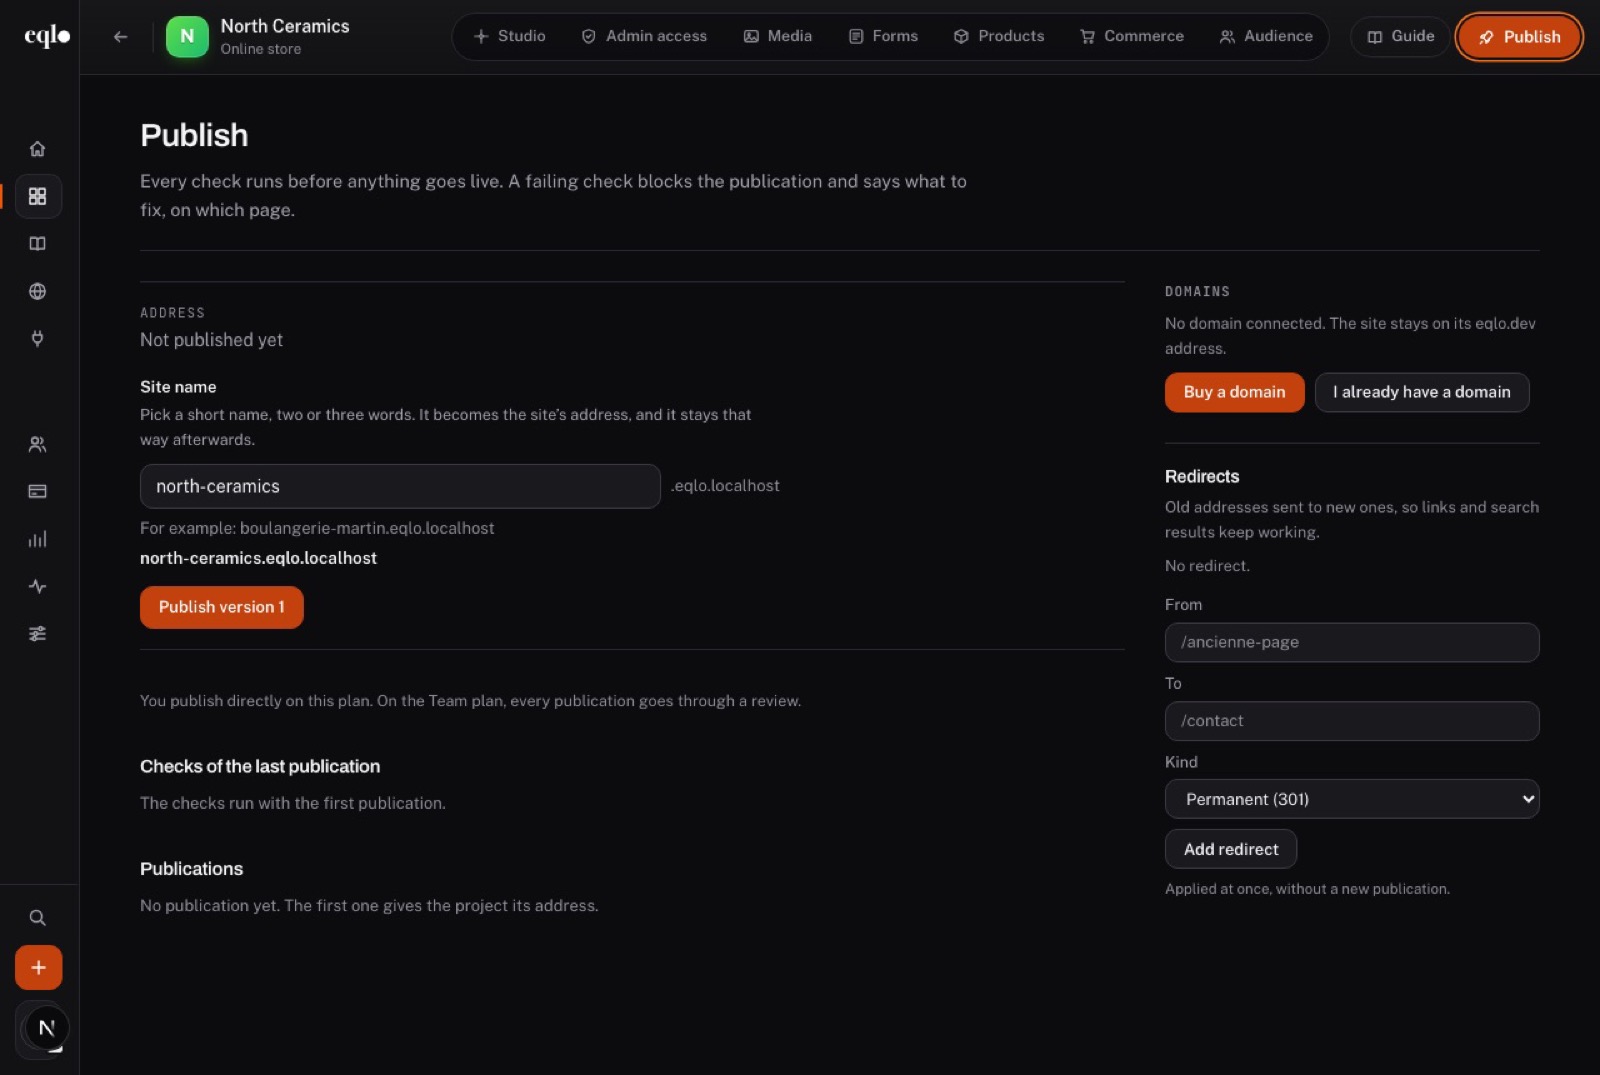Open the Commerce tab
The width and height of the screenshot is (1600, 1075).
pos(1132,36)
